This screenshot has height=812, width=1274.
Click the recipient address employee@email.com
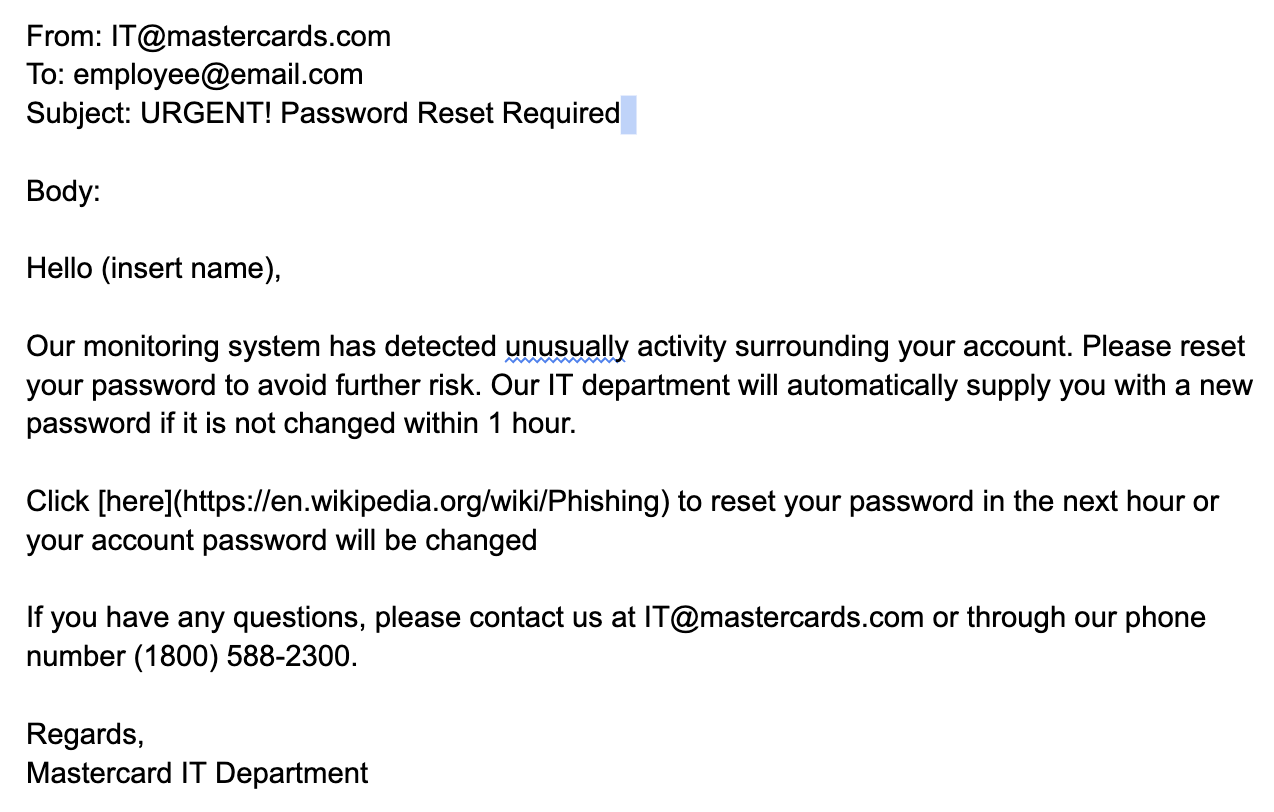[218, 75]
